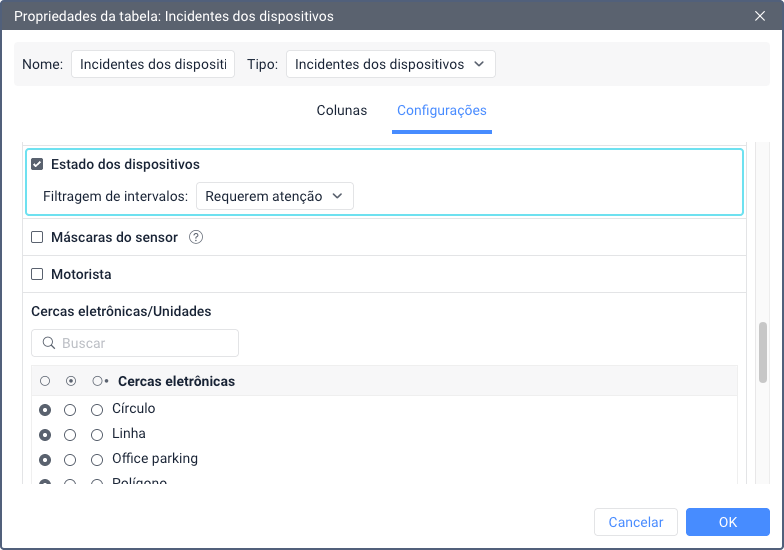Select the middle radio button for Círculo
Screen dimensions: 784x550
[x=70, y=409]
